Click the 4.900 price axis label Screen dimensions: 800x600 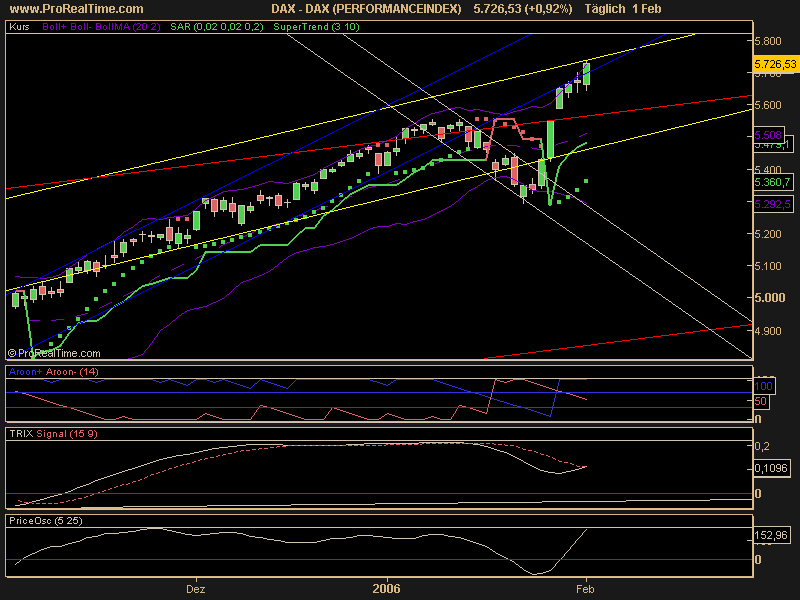pyautogui.click(x=768, y=331)
